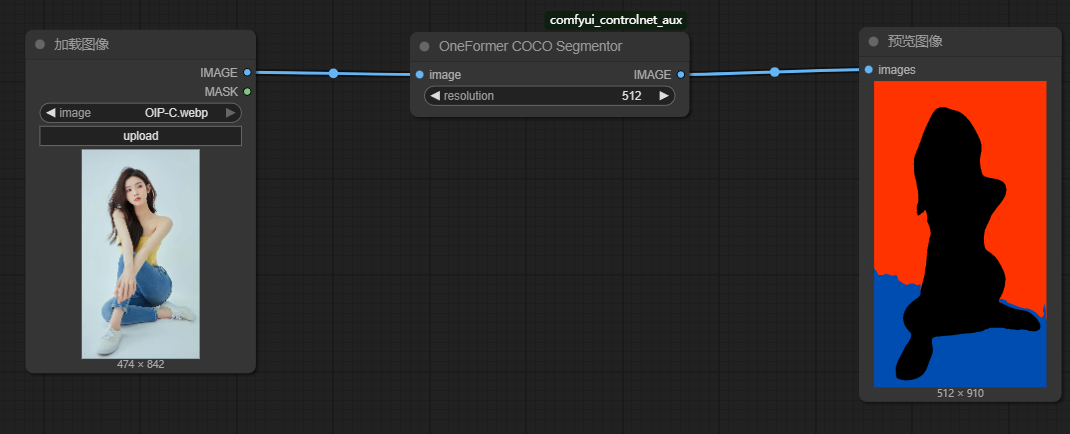Viewport: 1070px width, 434px height.
Task: Click the IMAGE output port on OneFormer node
Action: (x=681, y=75)
